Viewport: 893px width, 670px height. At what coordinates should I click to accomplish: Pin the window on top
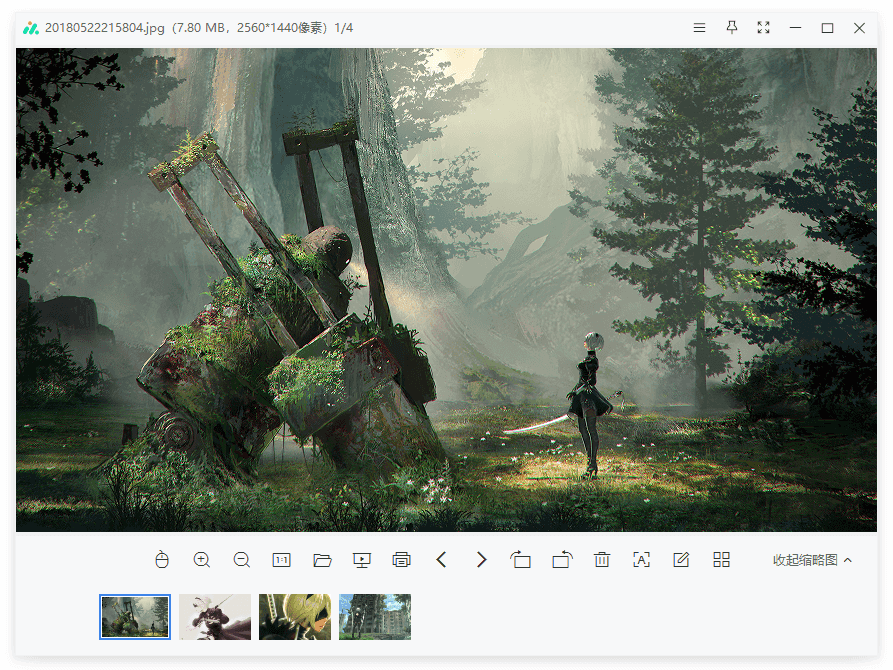(732, 28)
